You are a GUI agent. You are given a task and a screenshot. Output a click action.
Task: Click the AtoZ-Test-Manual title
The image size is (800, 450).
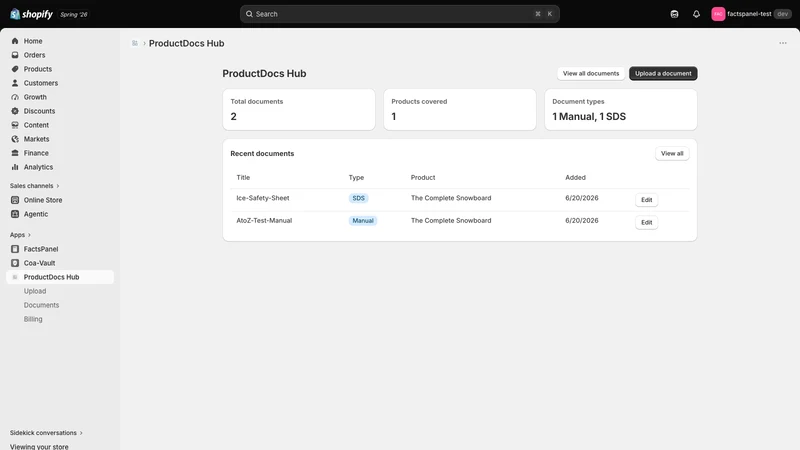click(x=264, y=220)
